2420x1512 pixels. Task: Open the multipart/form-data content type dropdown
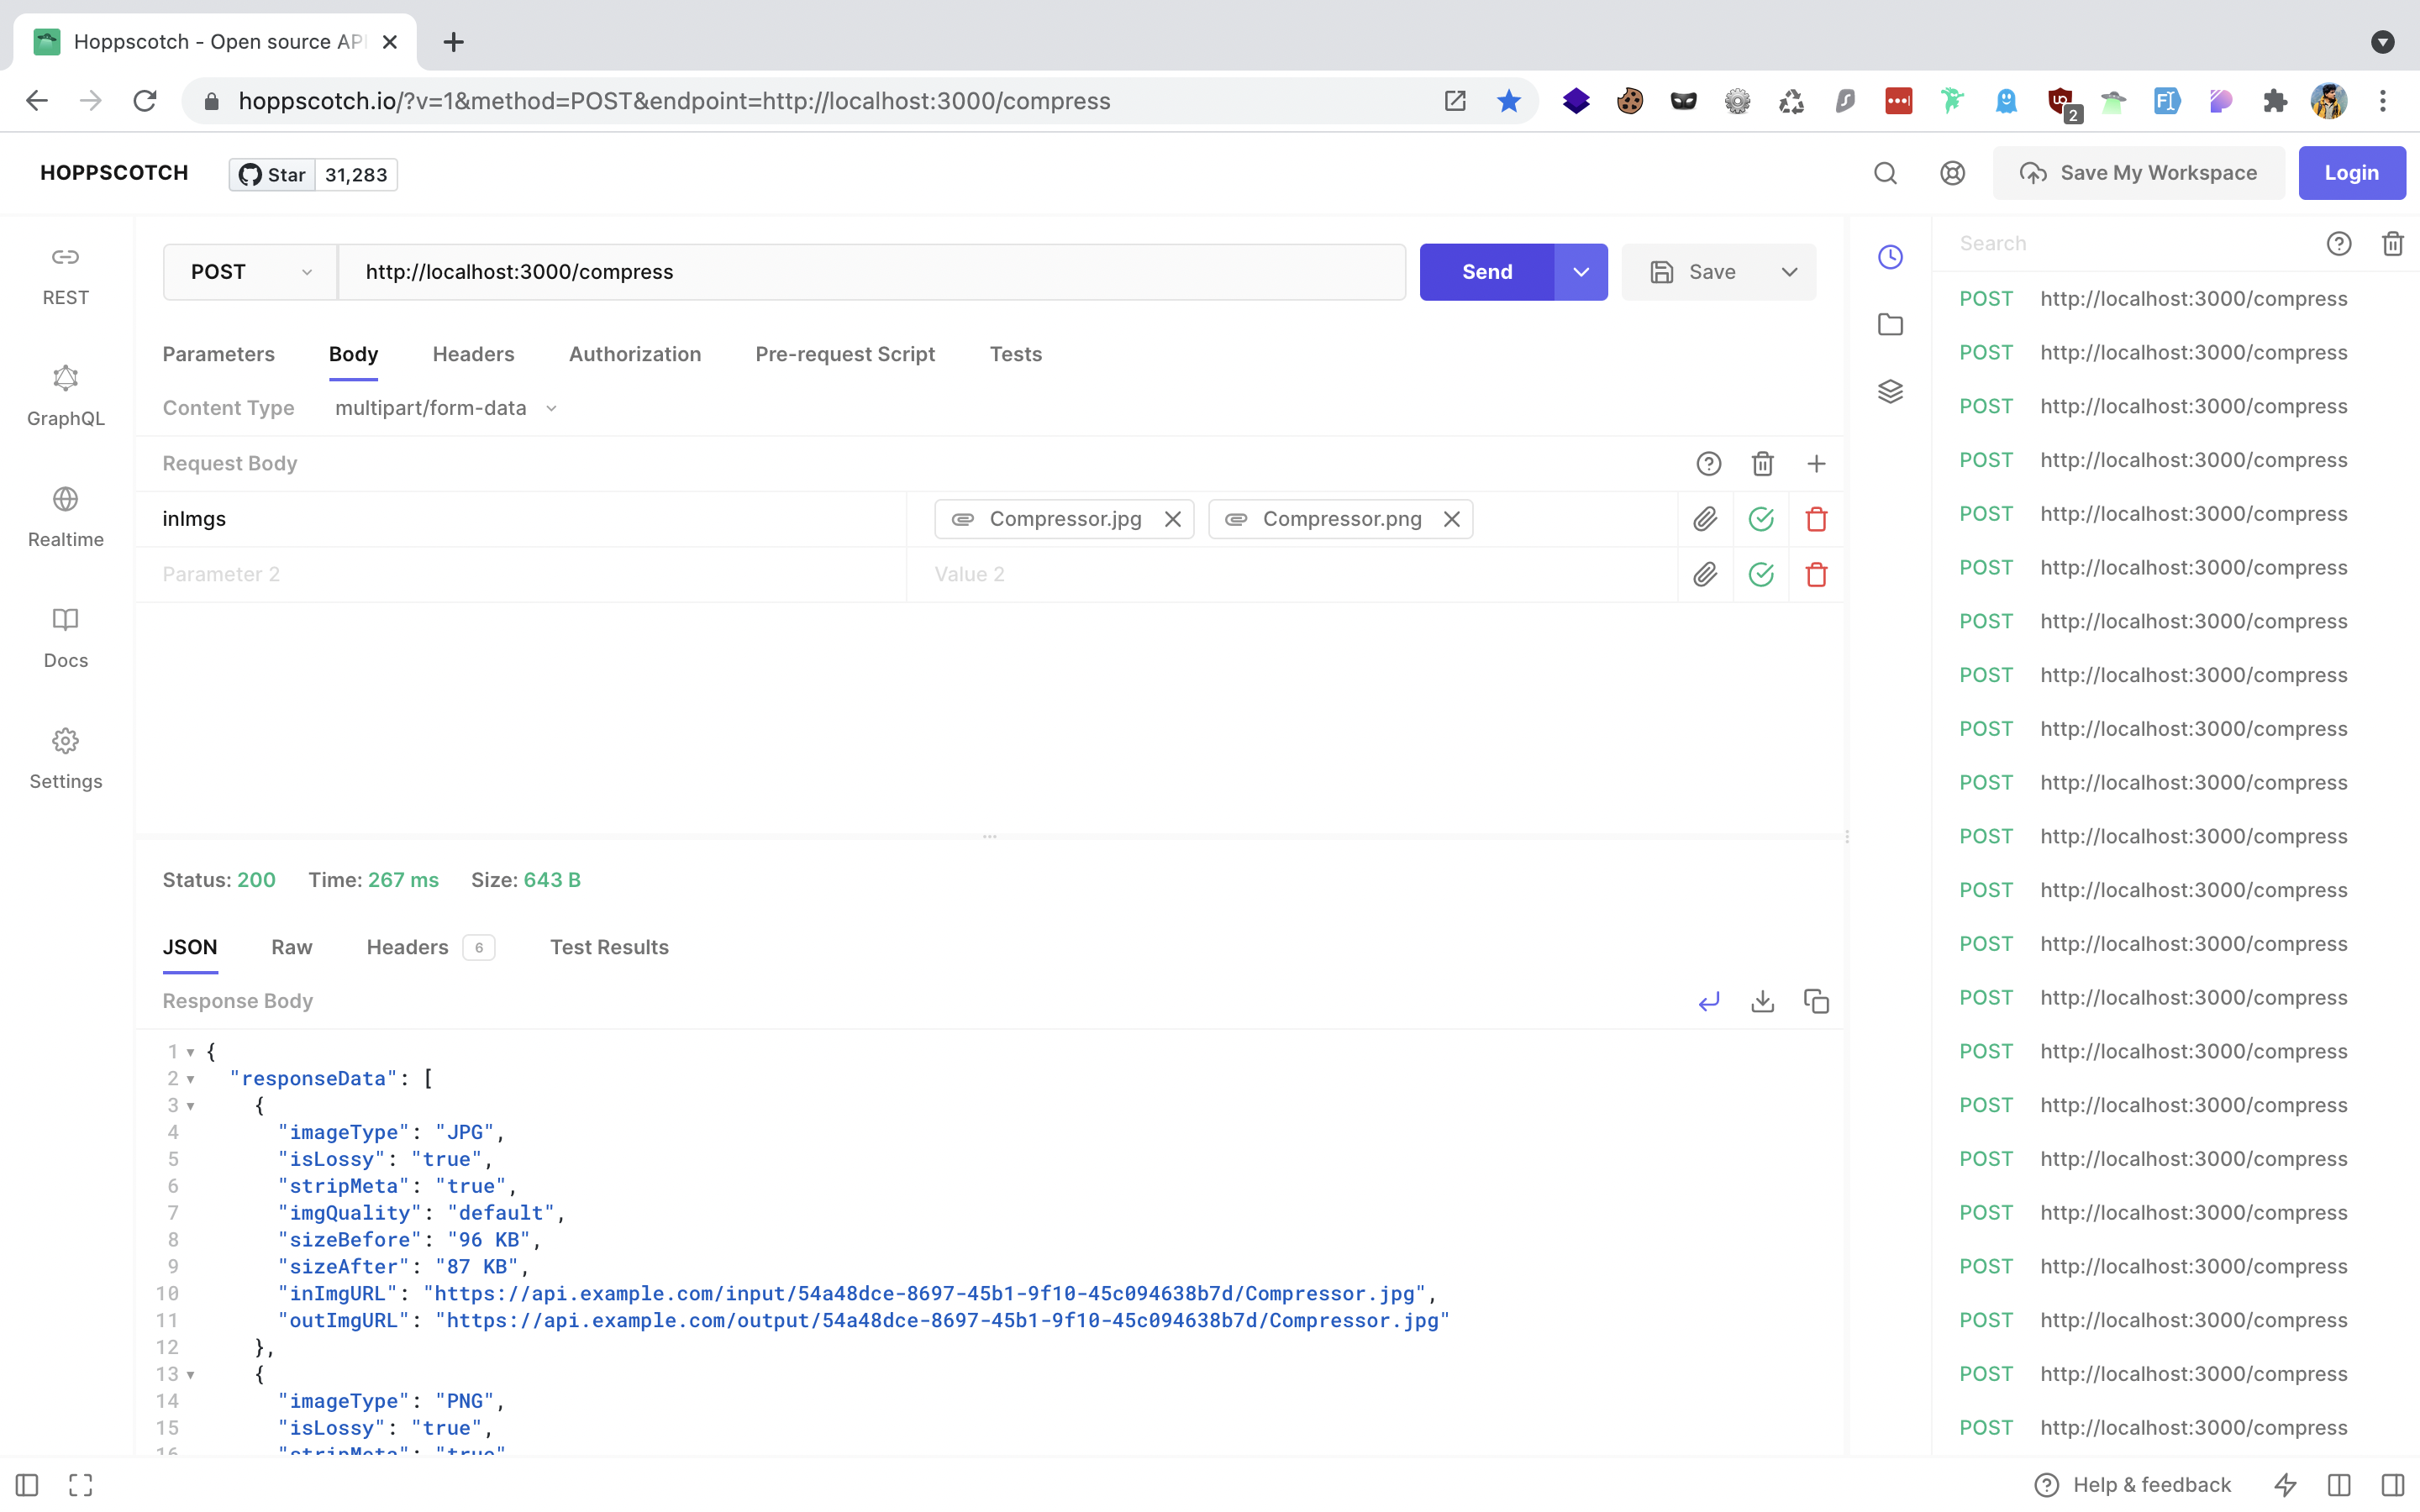coord(445,408)
